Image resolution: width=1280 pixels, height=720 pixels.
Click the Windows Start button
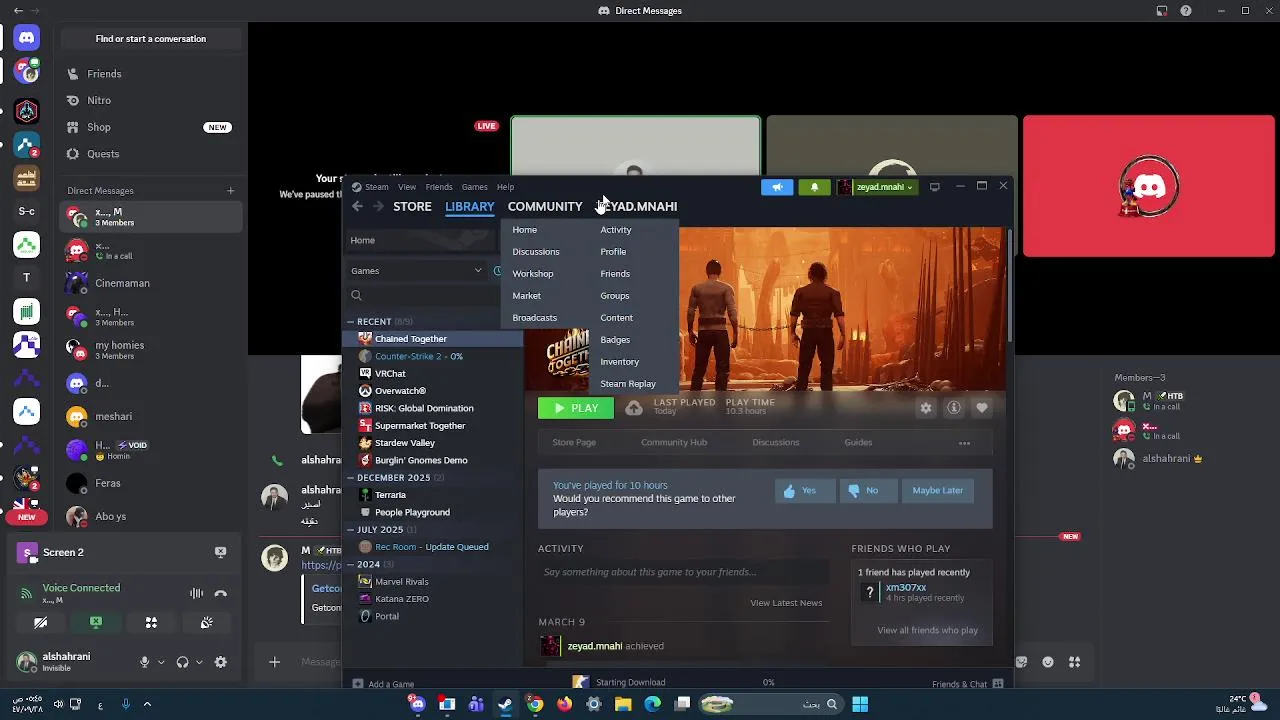860,704
